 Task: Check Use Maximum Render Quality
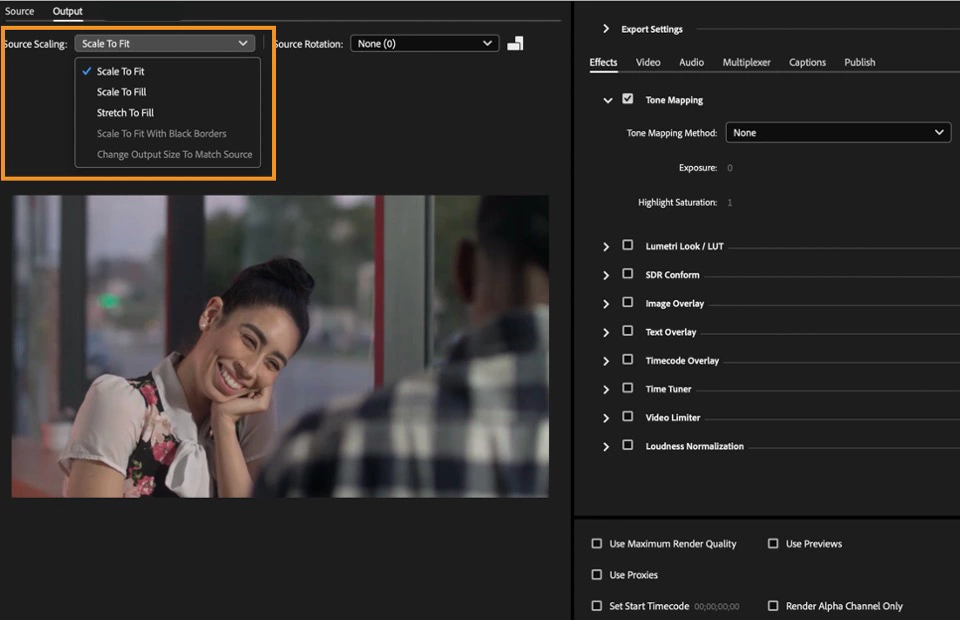(597, 544)
